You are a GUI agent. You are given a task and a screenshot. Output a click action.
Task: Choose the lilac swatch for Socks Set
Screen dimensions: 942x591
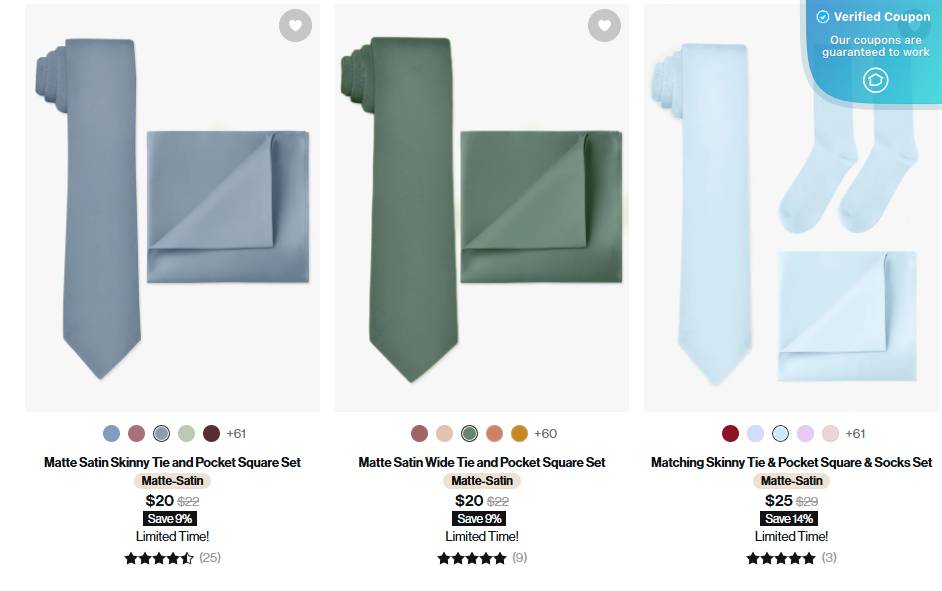805,433
